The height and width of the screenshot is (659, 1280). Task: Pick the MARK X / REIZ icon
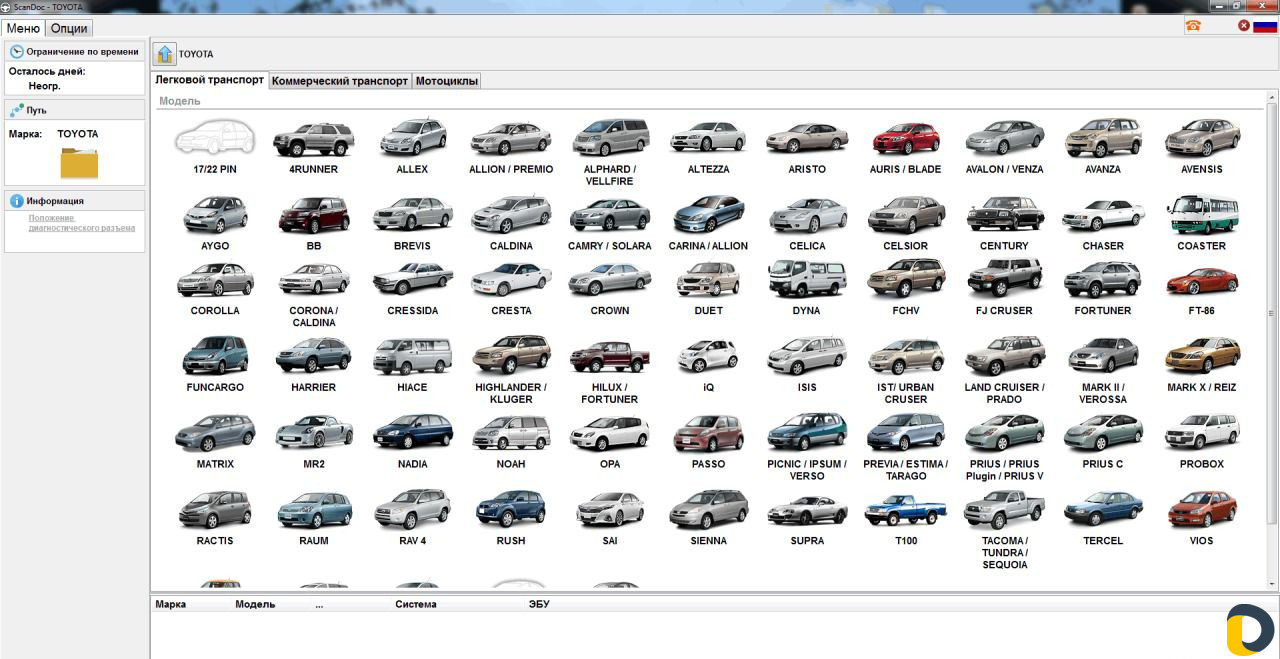pos(1202,356)
